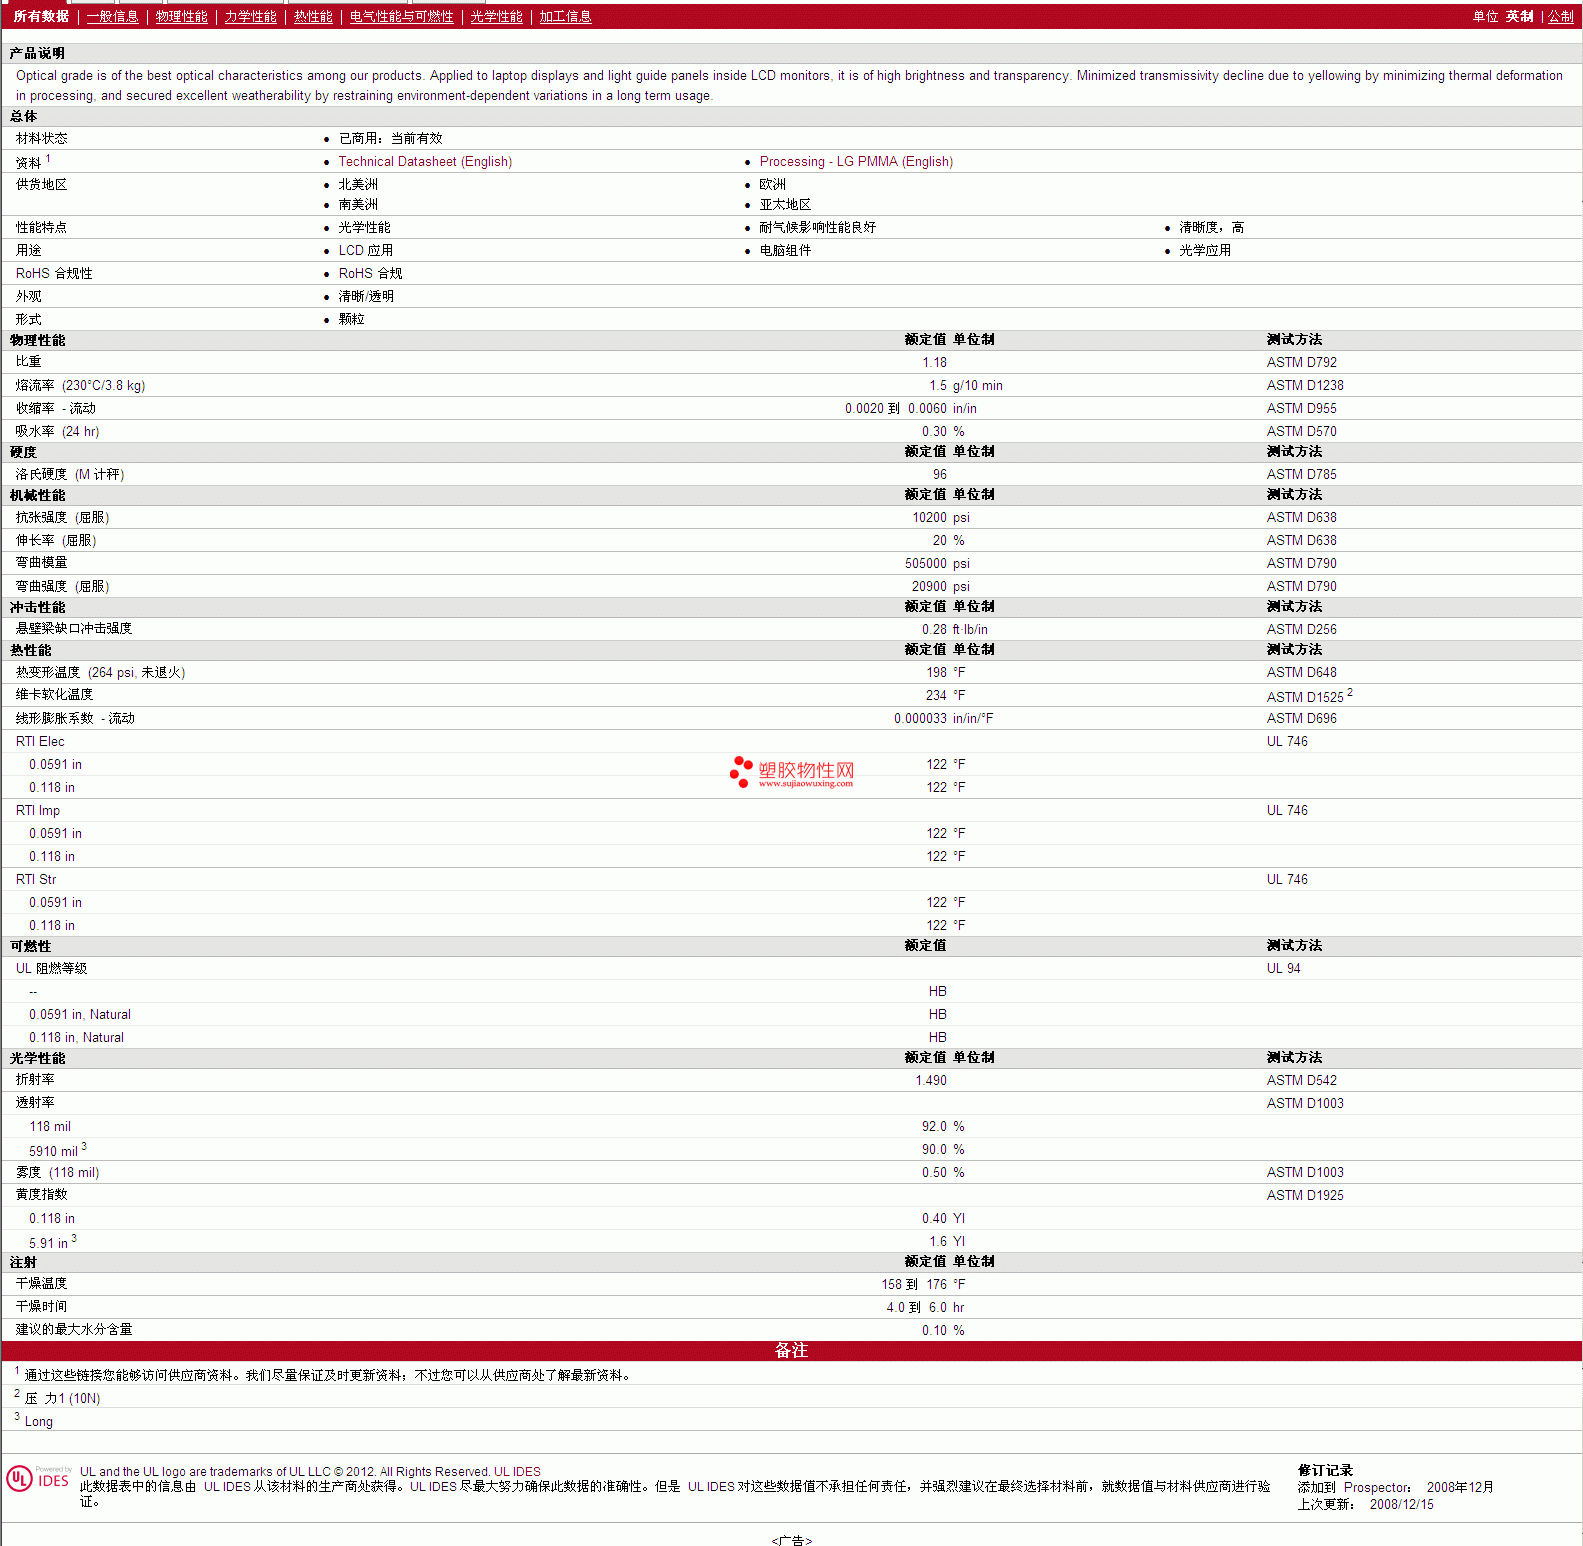Select ASTM D1925 test method text
Screen dimensions: 1583x1546
1305,1196
